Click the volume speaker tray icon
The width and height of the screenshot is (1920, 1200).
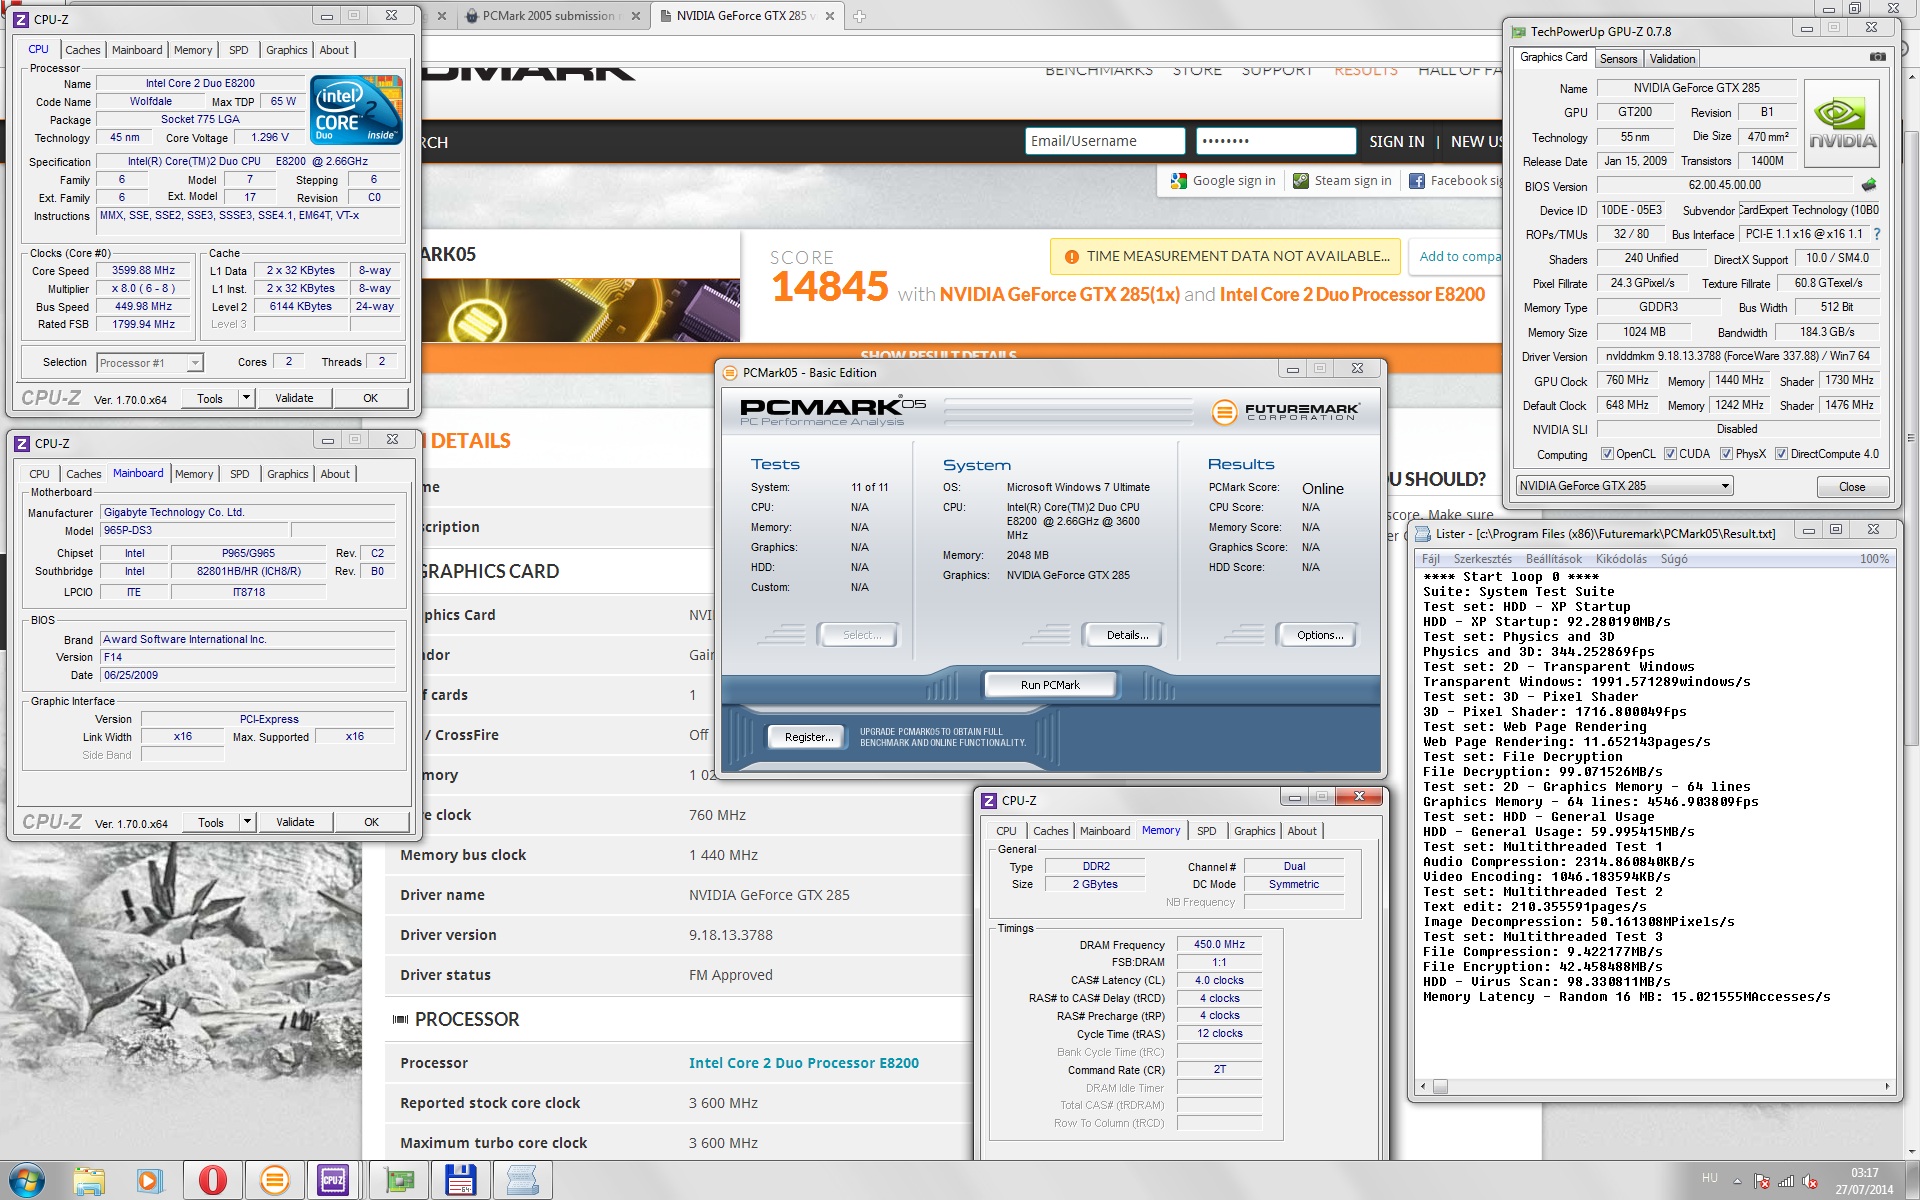click(x=1810, y=1181)
